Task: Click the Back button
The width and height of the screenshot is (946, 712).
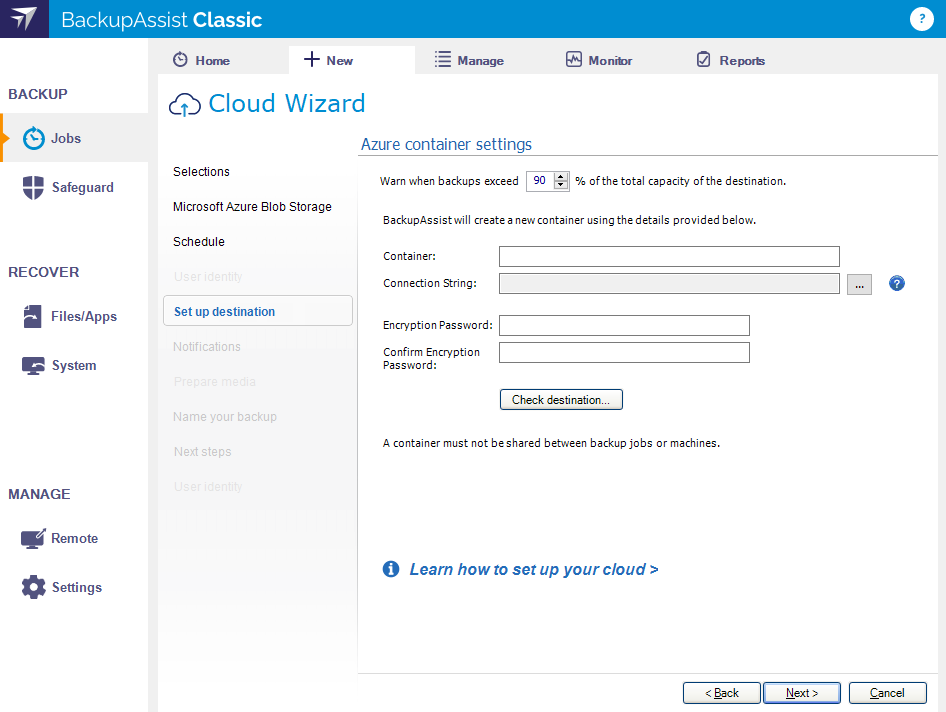Action: coord(722,693)
